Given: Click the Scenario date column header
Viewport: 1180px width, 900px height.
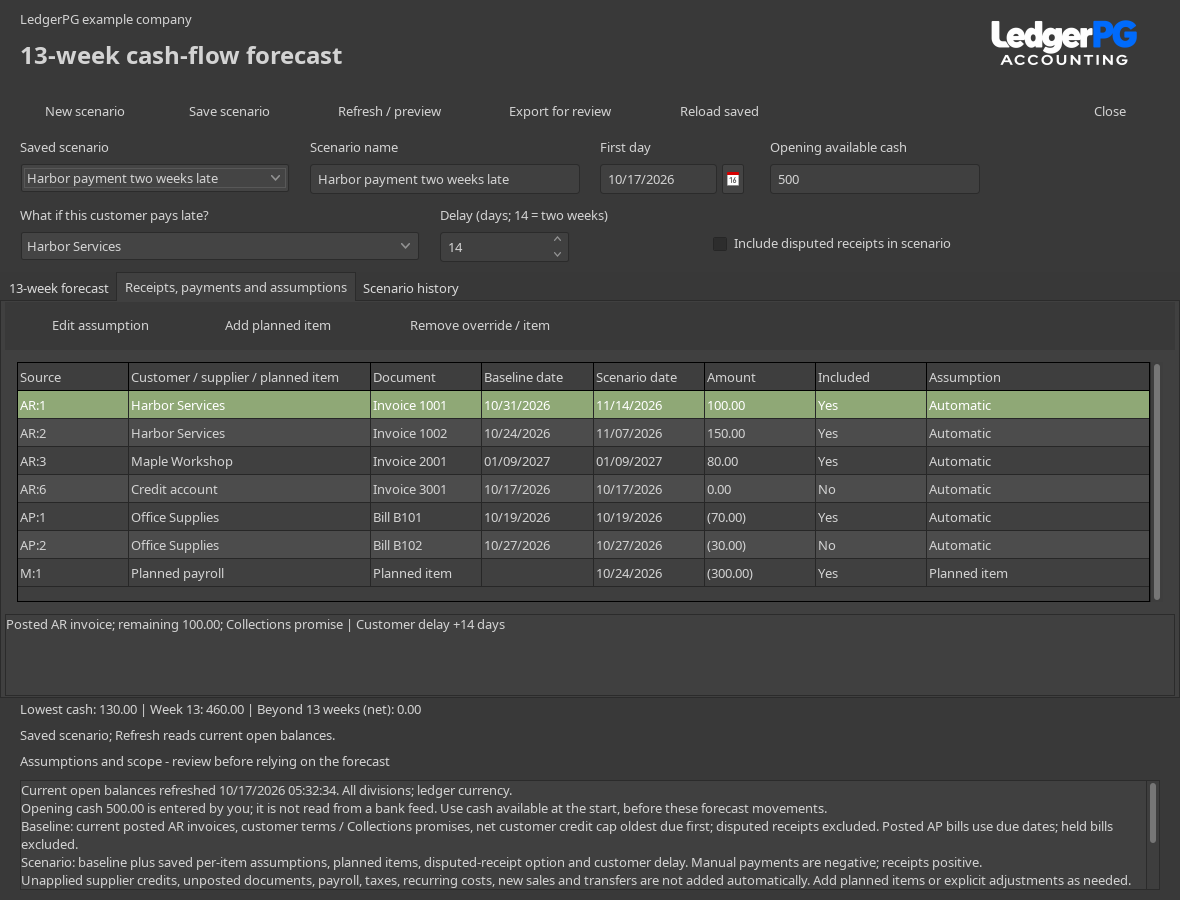Looking at the screenshot, I should coord(649,377).
